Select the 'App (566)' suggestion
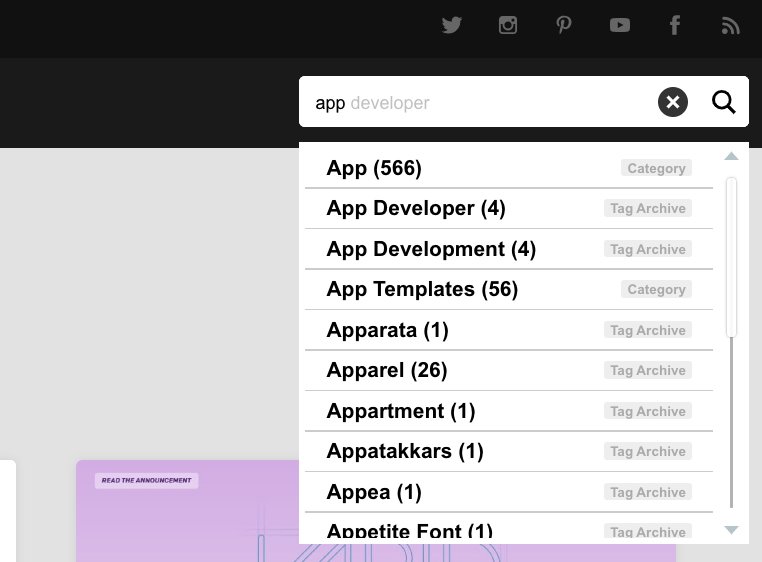 (x=509, y=168)
